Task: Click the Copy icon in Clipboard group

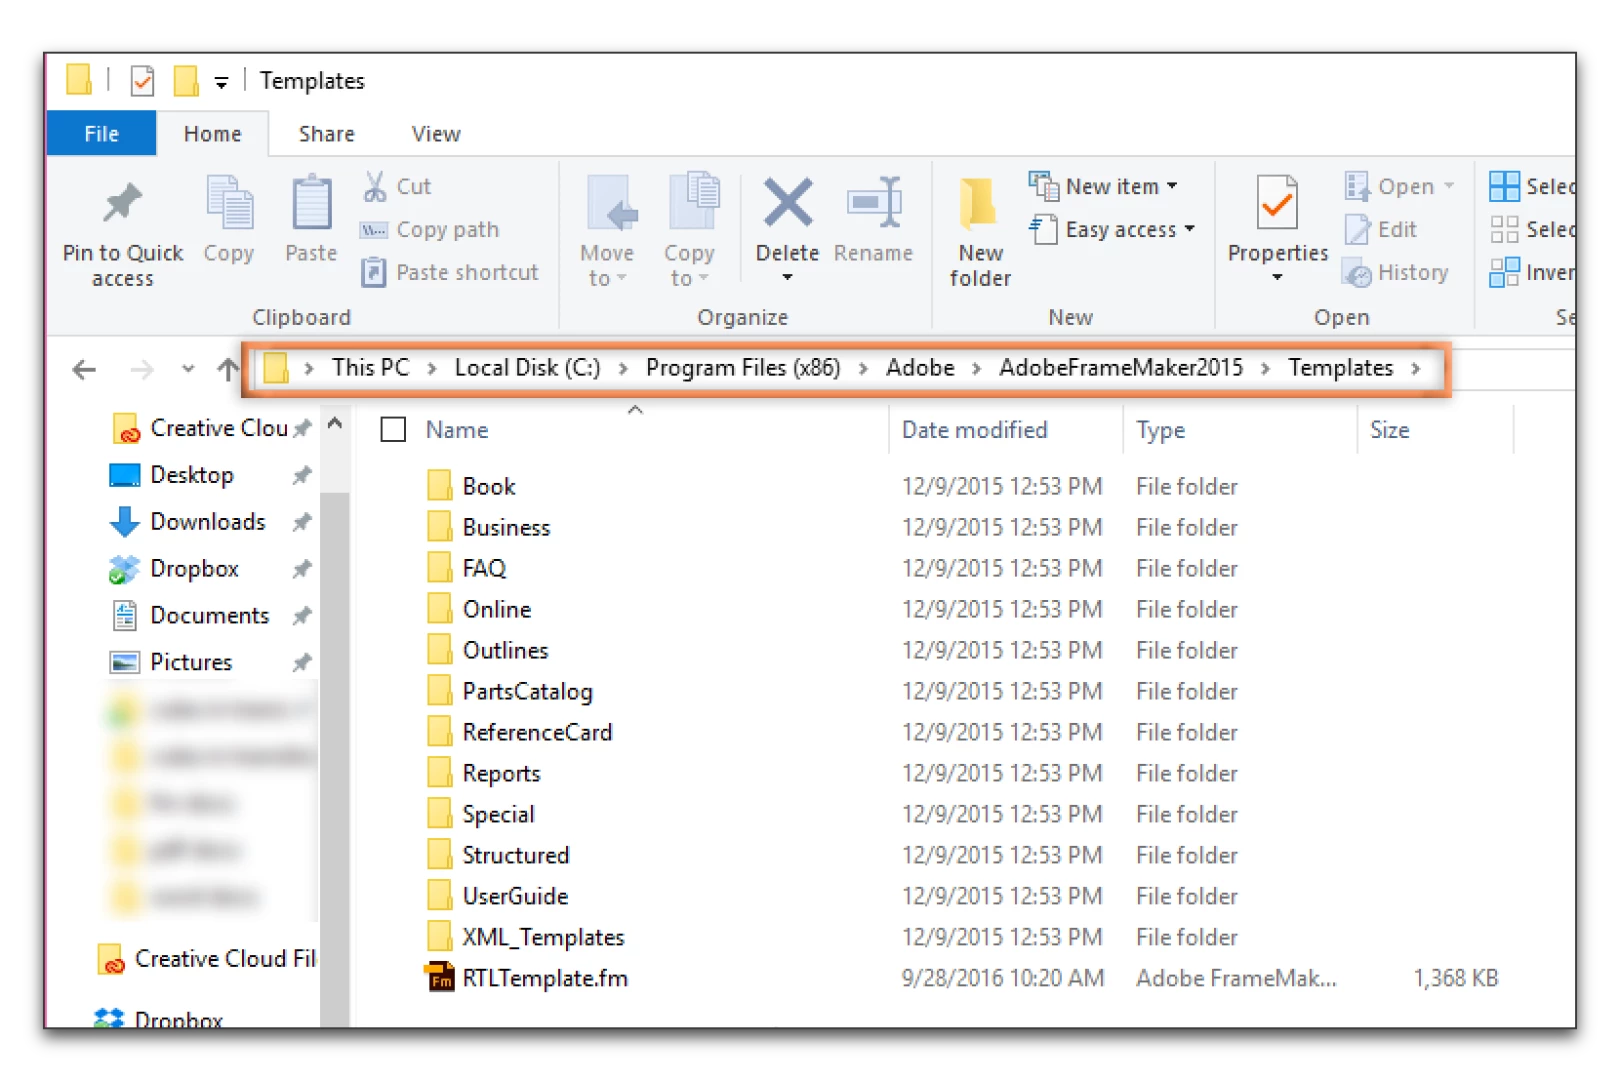Action: pyautogui.click(x=229, y=204)
